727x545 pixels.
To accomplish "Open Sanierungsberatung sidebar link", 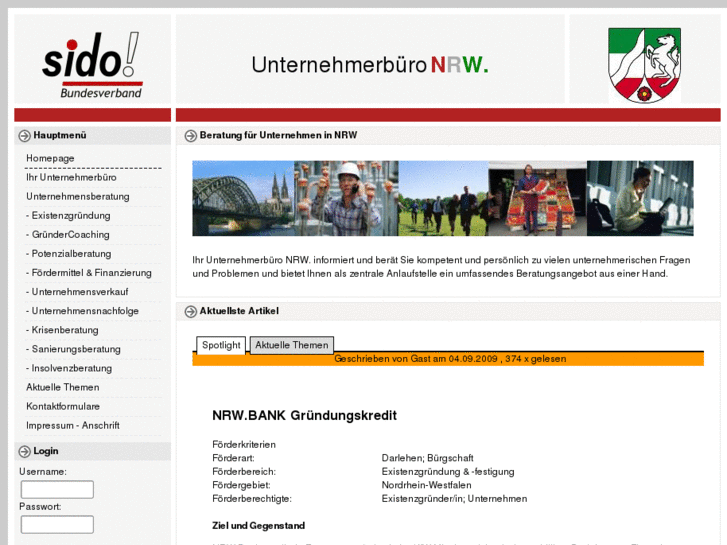I will point(73,349).
